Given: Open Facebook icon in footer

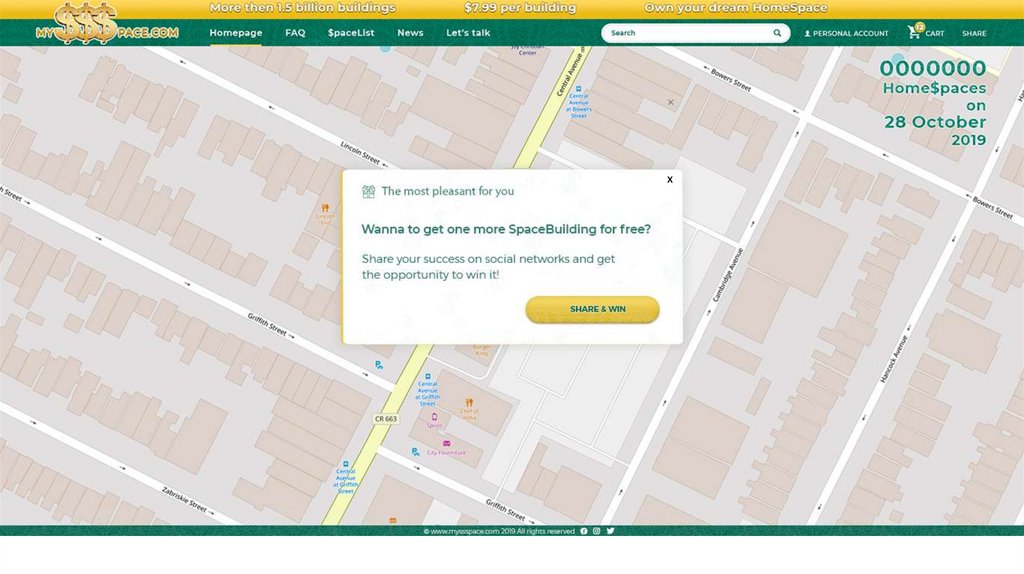Looking at the screenshot, I should 584,531.
